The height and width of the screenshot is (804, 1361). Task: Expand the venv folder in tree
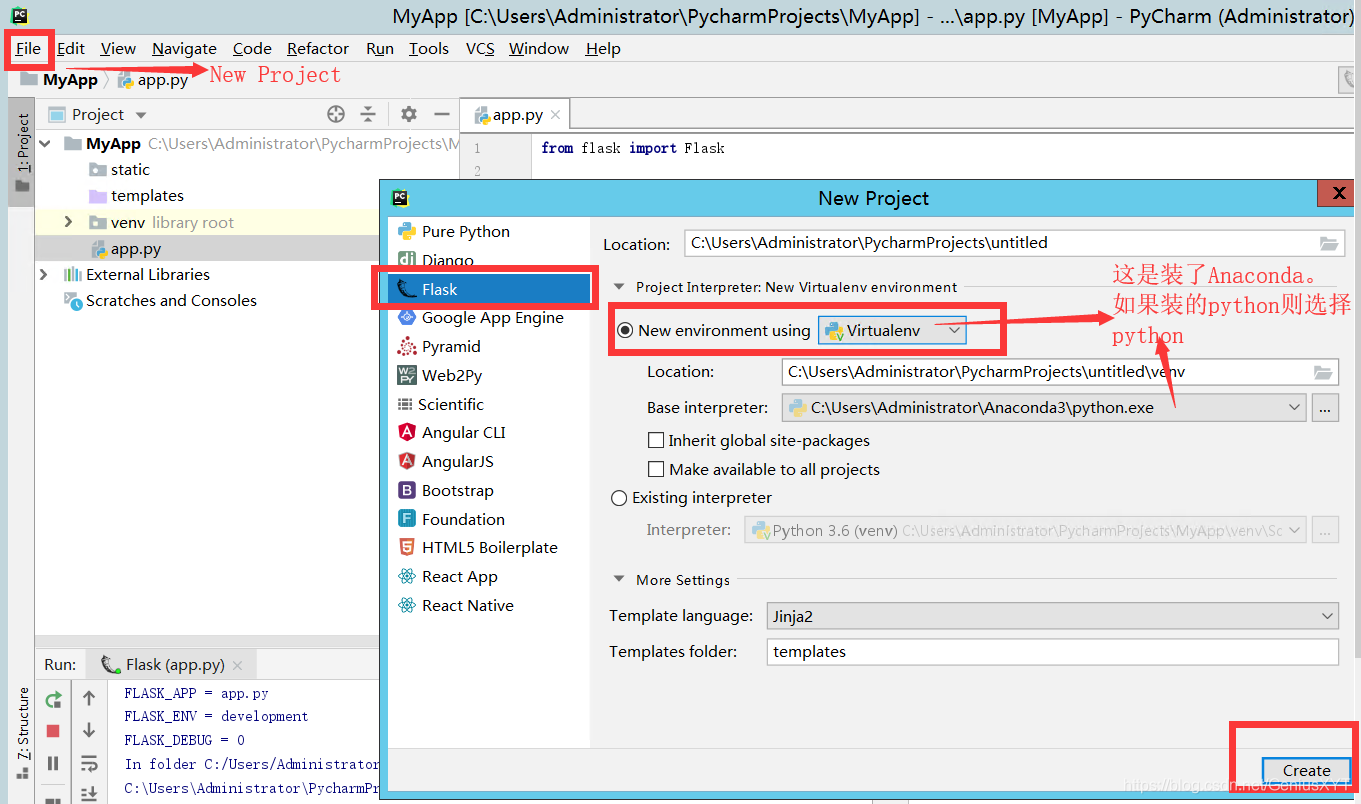[67, 222]
